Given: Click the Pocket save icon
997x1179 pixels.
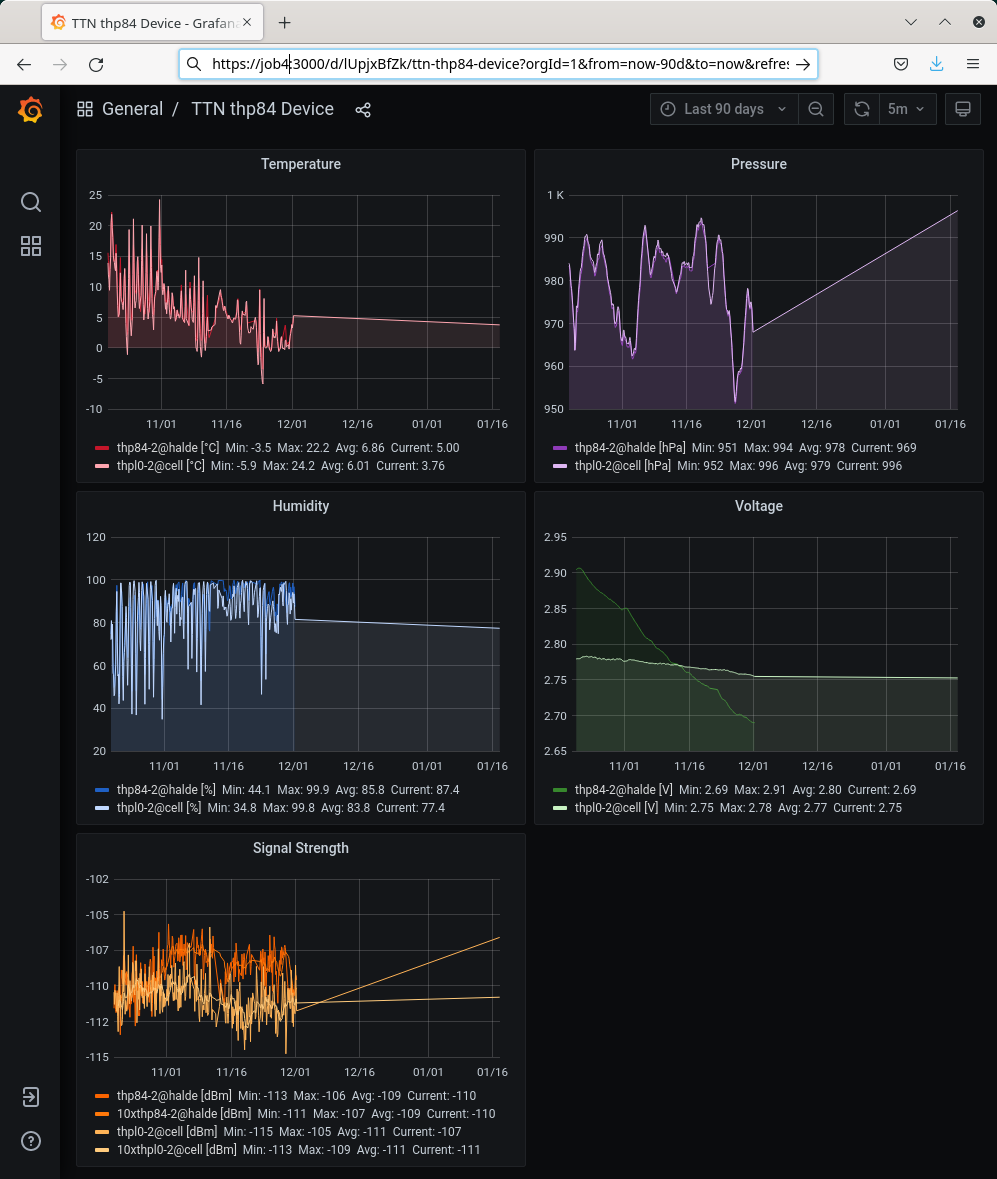Looking at the screenshot, I should pyautogui.click(x=901, y=64).
